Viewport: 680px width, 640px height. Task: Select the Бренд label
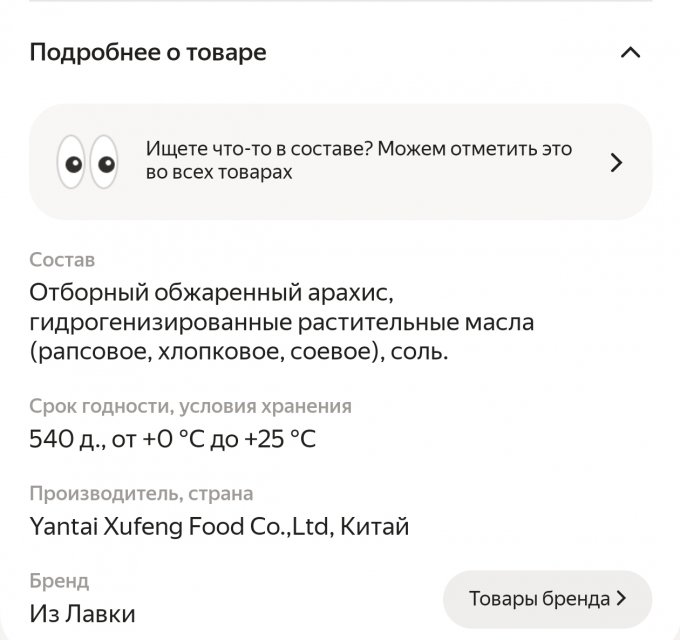(x=59, y=581)
